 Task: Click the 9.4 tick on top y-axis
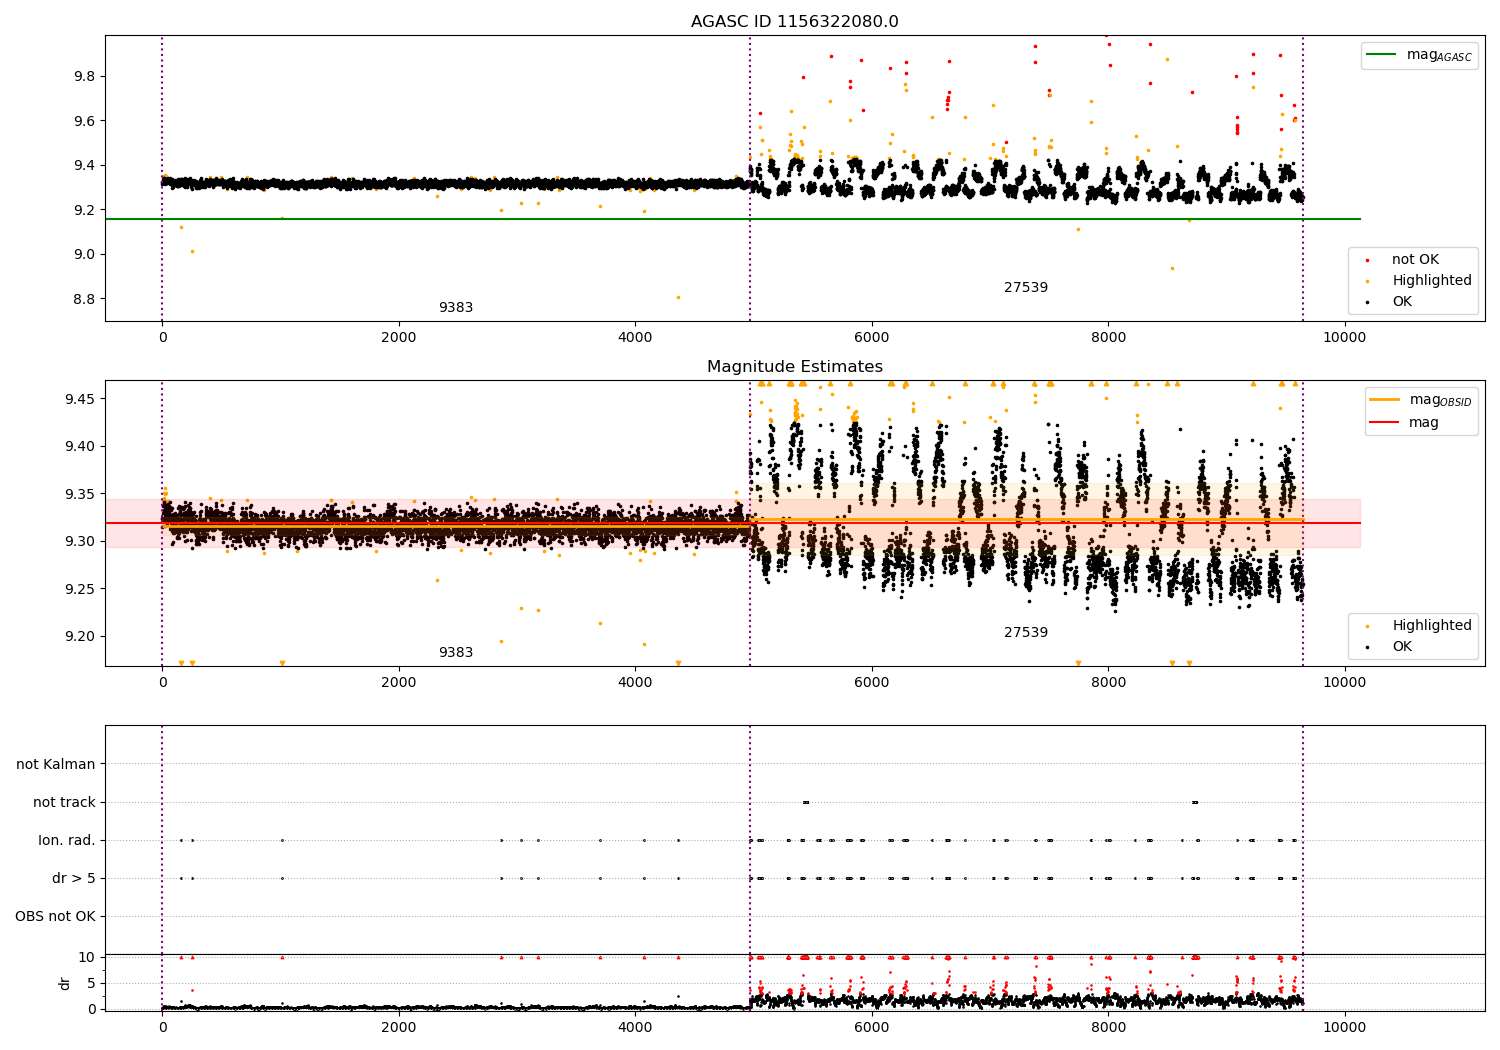tap(85, 166)
